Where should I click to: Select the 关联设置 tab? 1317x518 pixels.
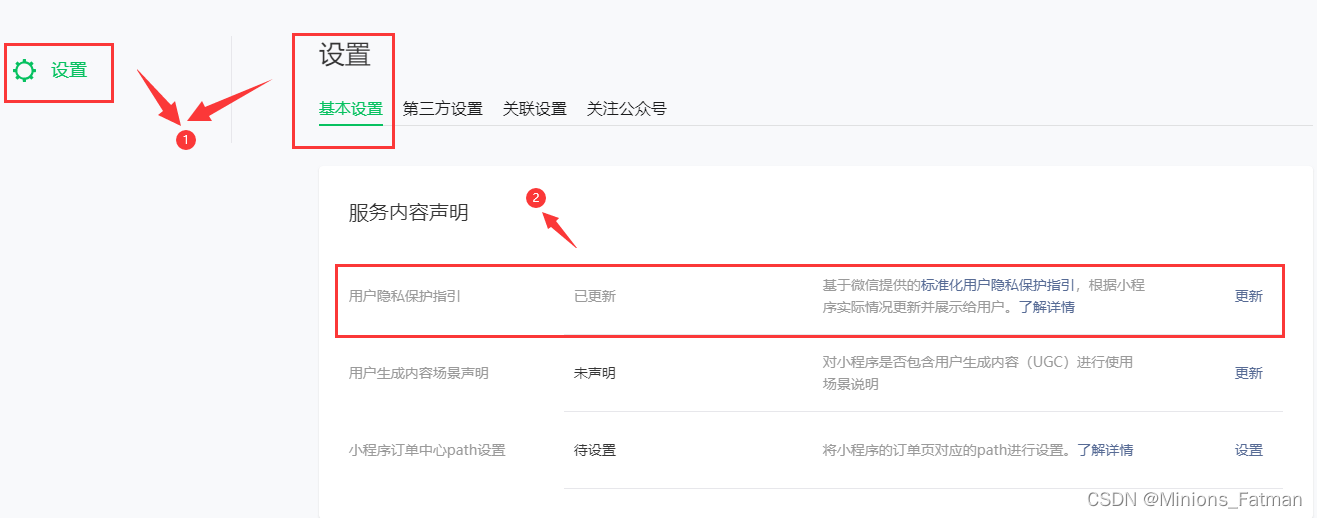pos(534,109)
